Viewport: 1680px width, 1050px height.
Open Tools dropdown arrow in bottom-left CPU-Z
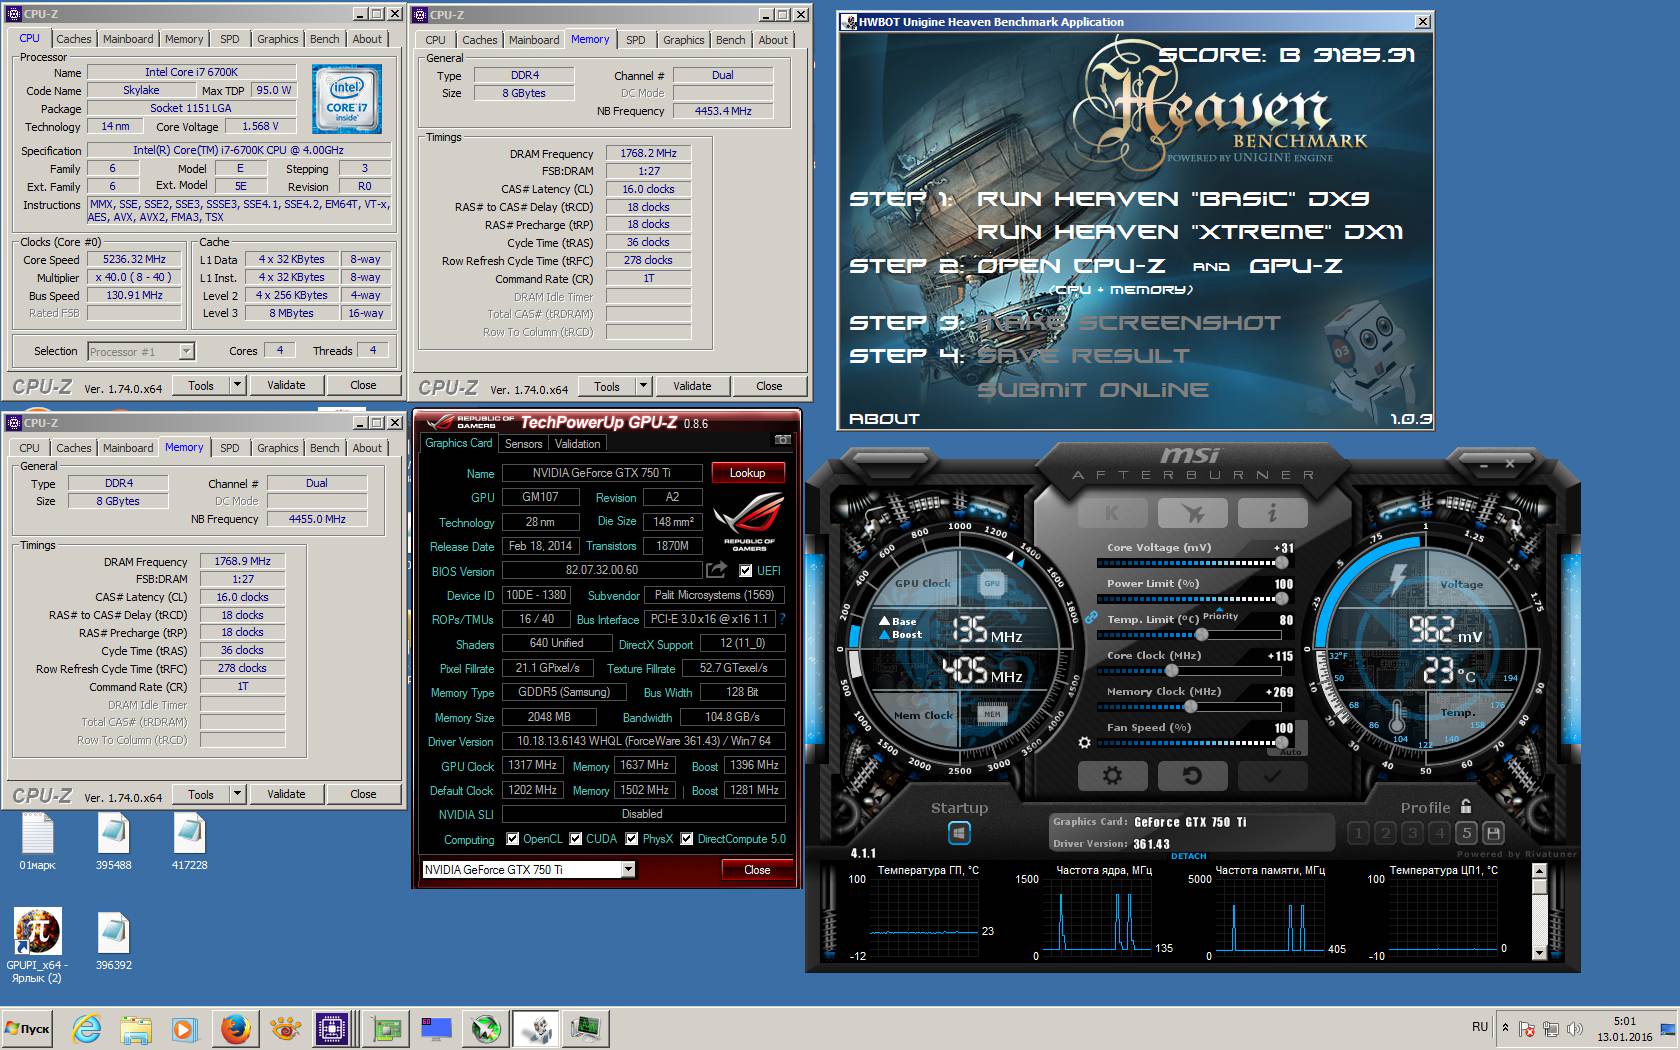[x=237, y=794]
